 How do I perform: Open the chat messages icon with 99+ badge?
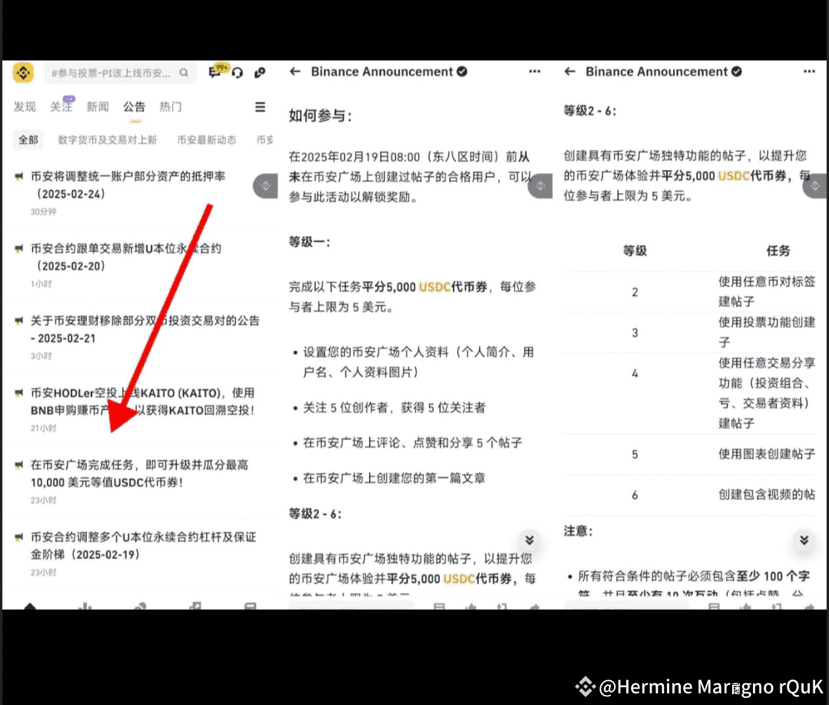pyautogui.click(x=215, y=73)
